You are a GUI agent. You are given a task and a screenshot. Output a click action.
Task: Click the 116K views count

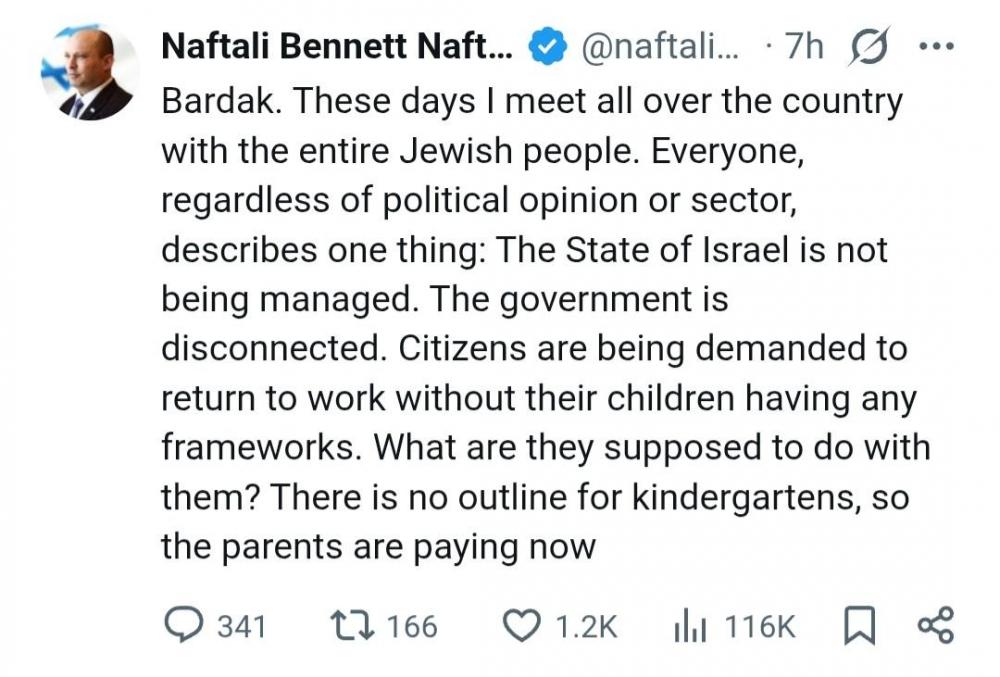pyautogui.click(x=760, y=627)
